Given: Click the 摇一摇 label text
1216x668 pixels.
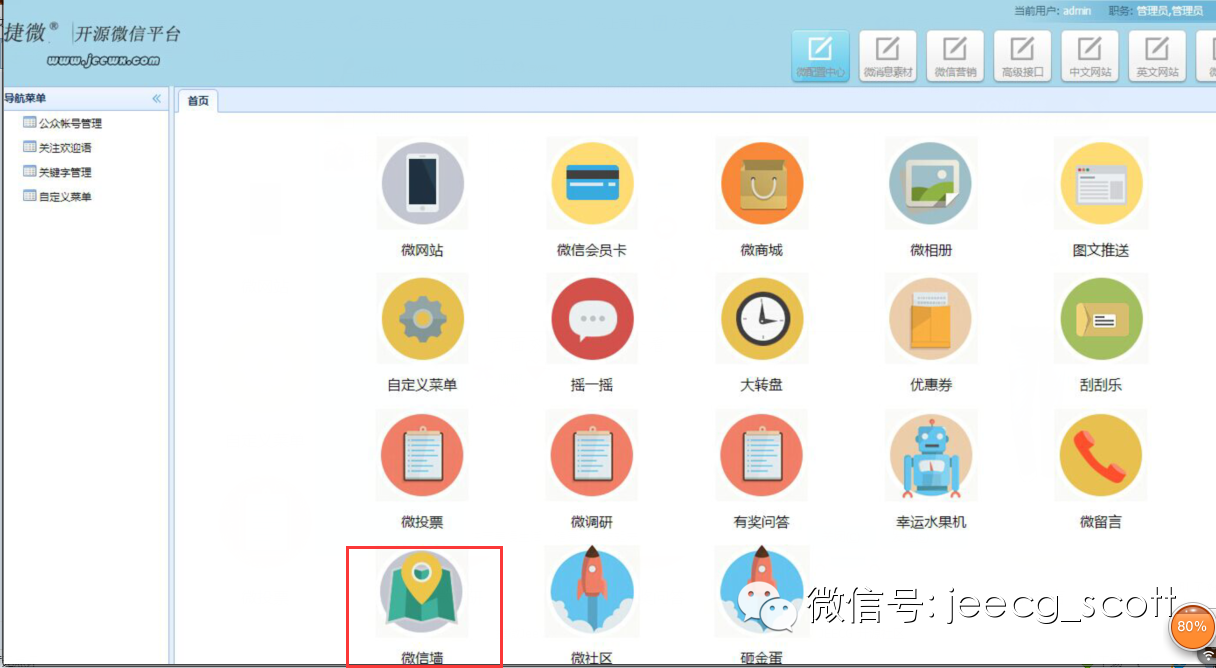Looking at the screenshot, I should click(592, 385).
